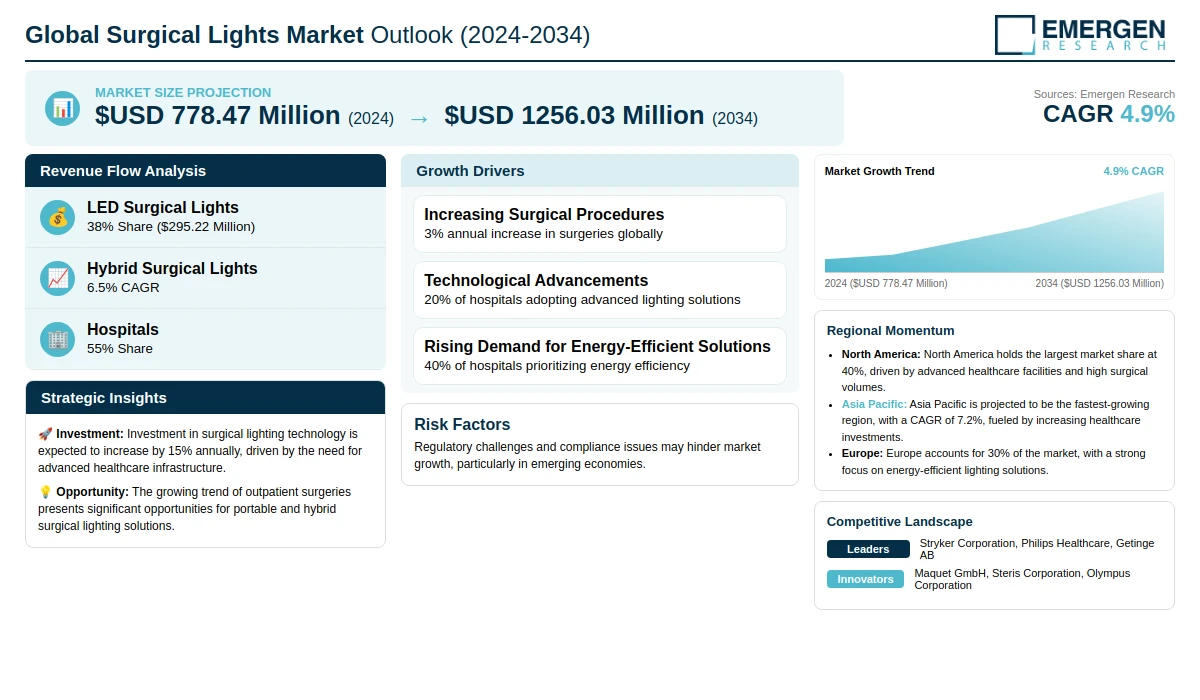
Task: Click the Risk Factors heading
Action: click(462, 424)
